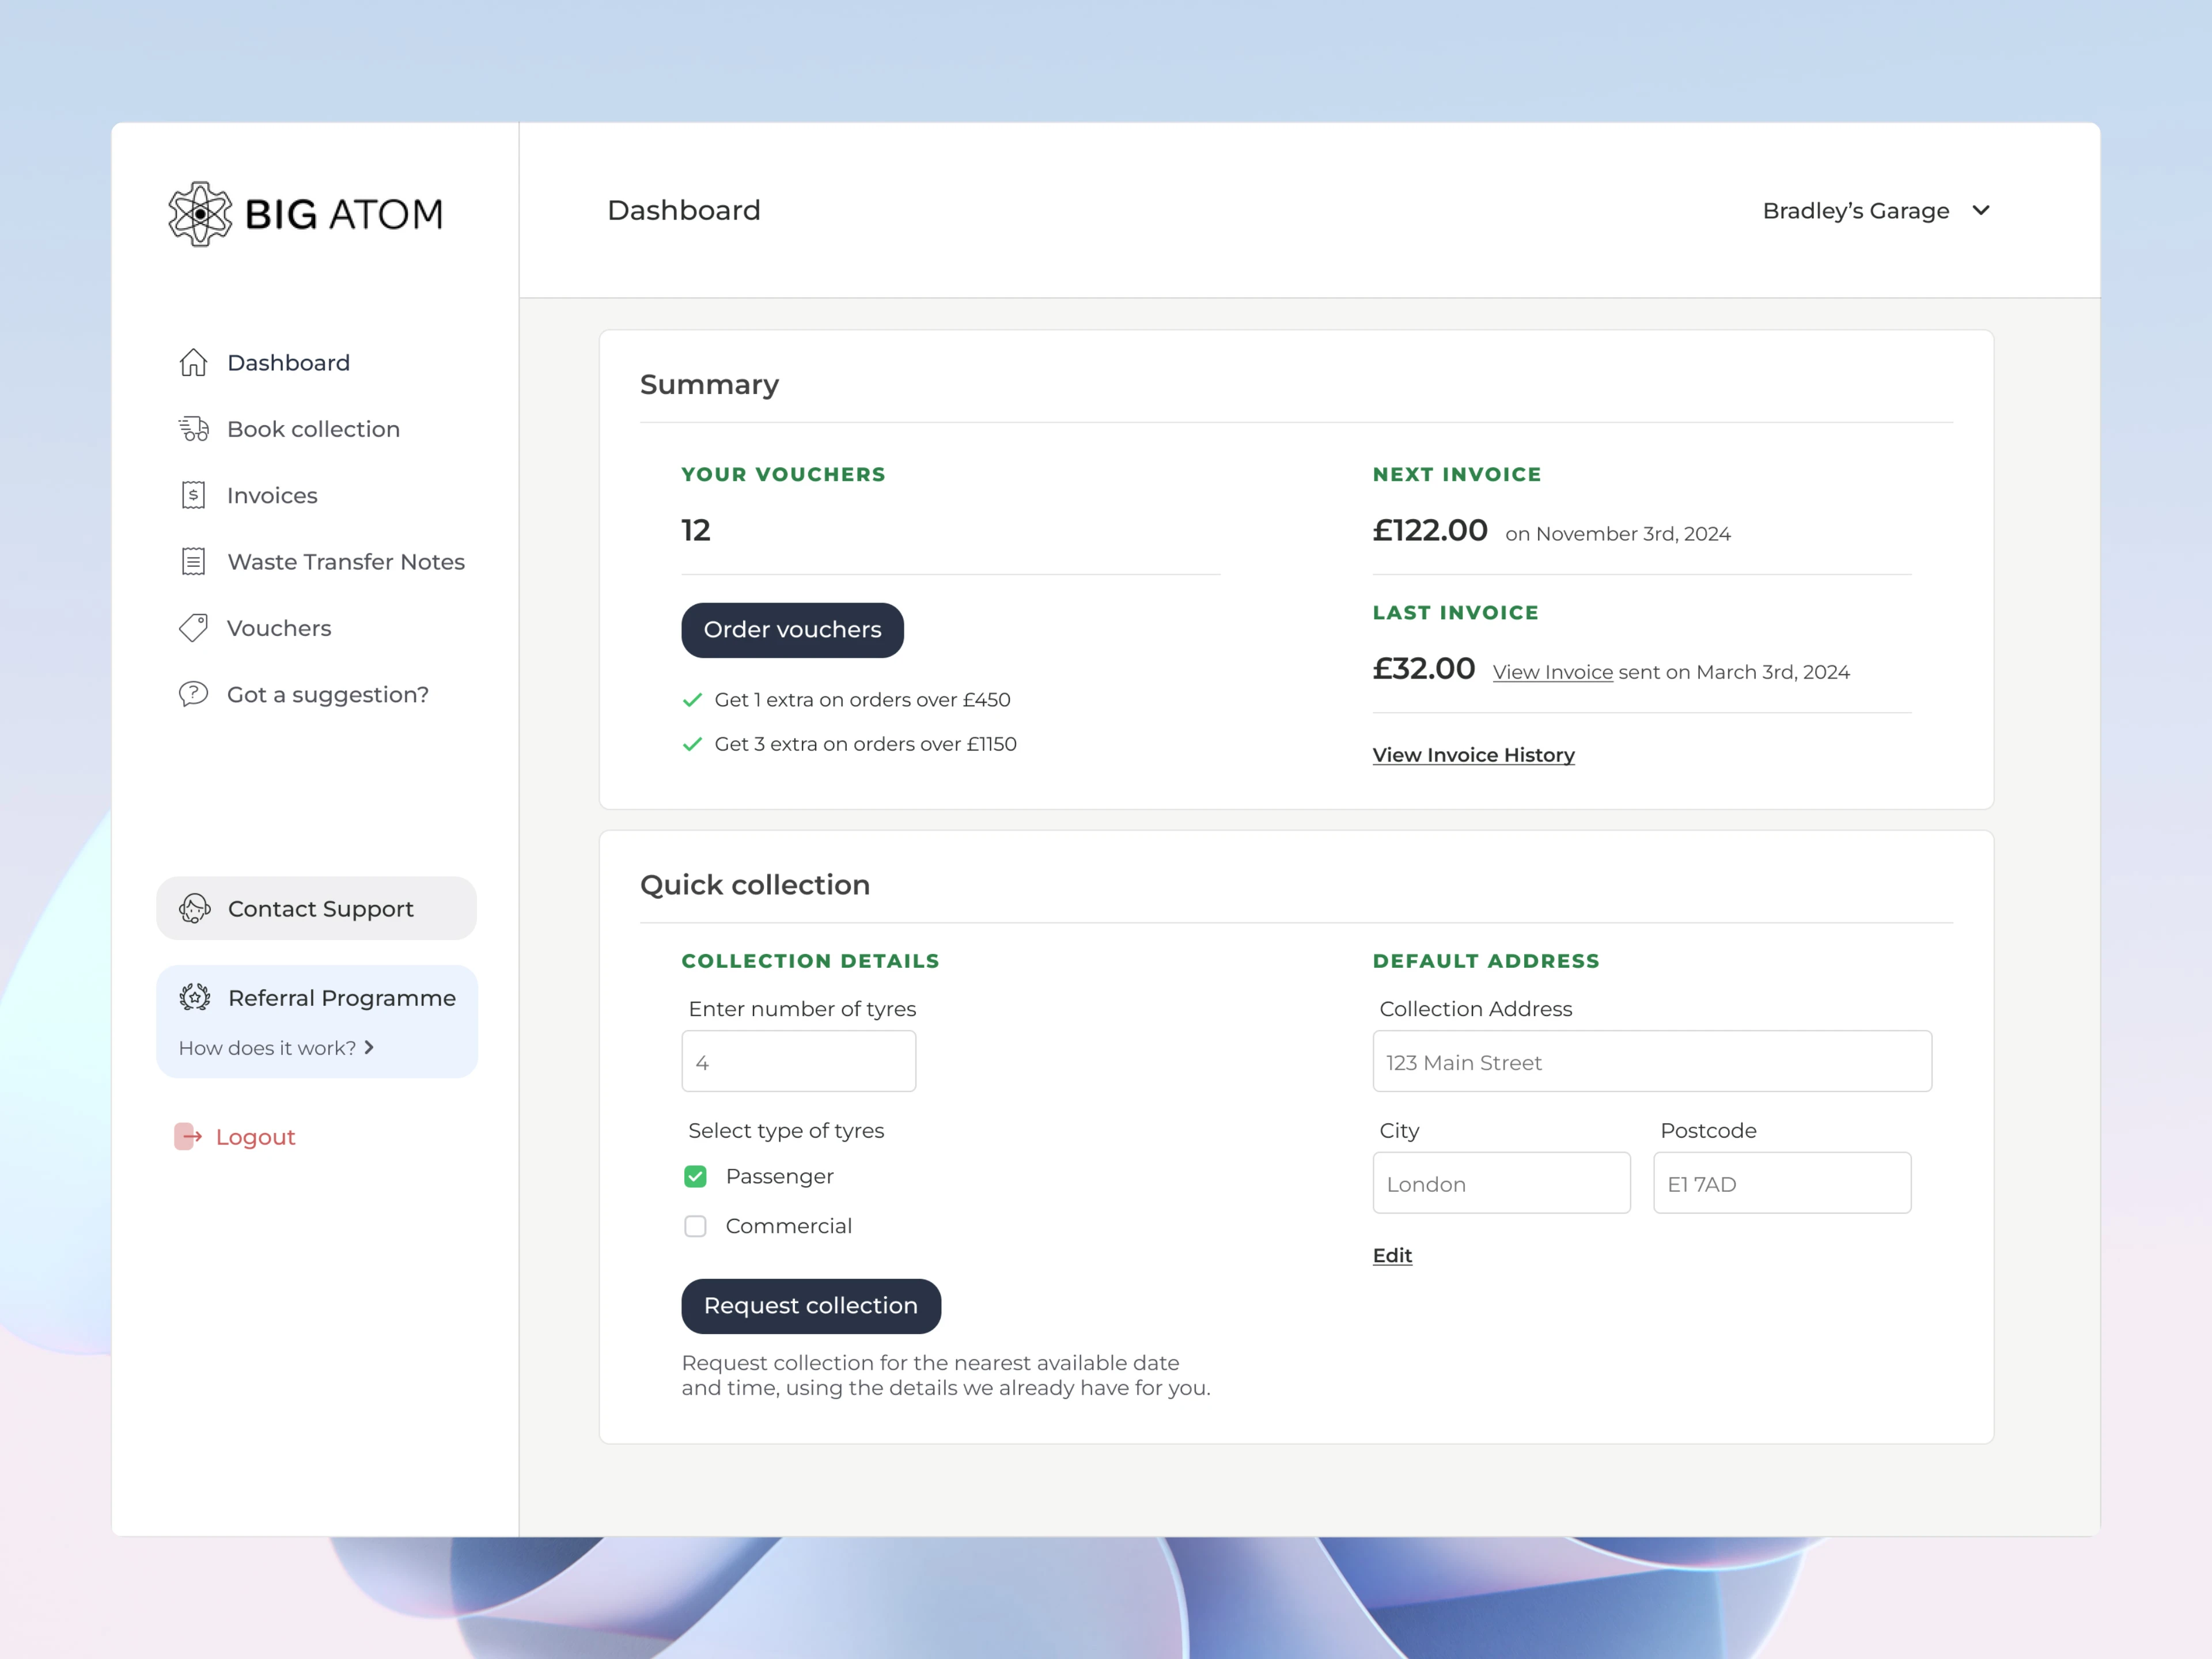This screenshot has width=2212, height=1659.
Task: Click the red Logout arrow icon
Action: click(188, 1136)
